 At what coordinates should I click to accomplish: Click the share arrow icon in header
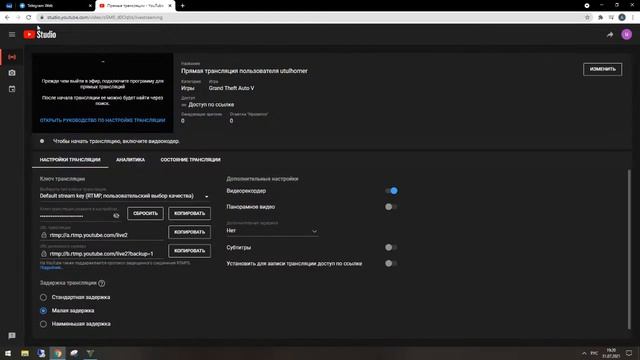(610, 35)
